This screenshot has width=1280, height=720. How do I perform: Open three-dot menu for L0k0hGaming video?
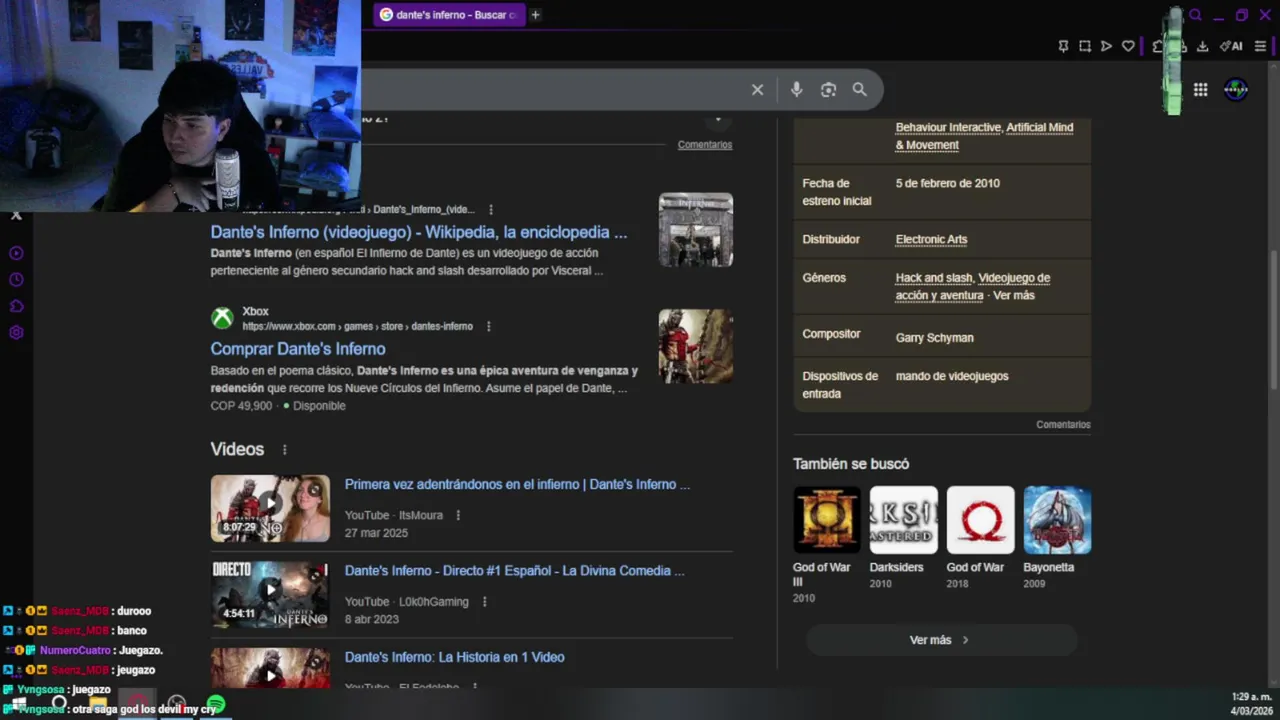tap(484, 602)
